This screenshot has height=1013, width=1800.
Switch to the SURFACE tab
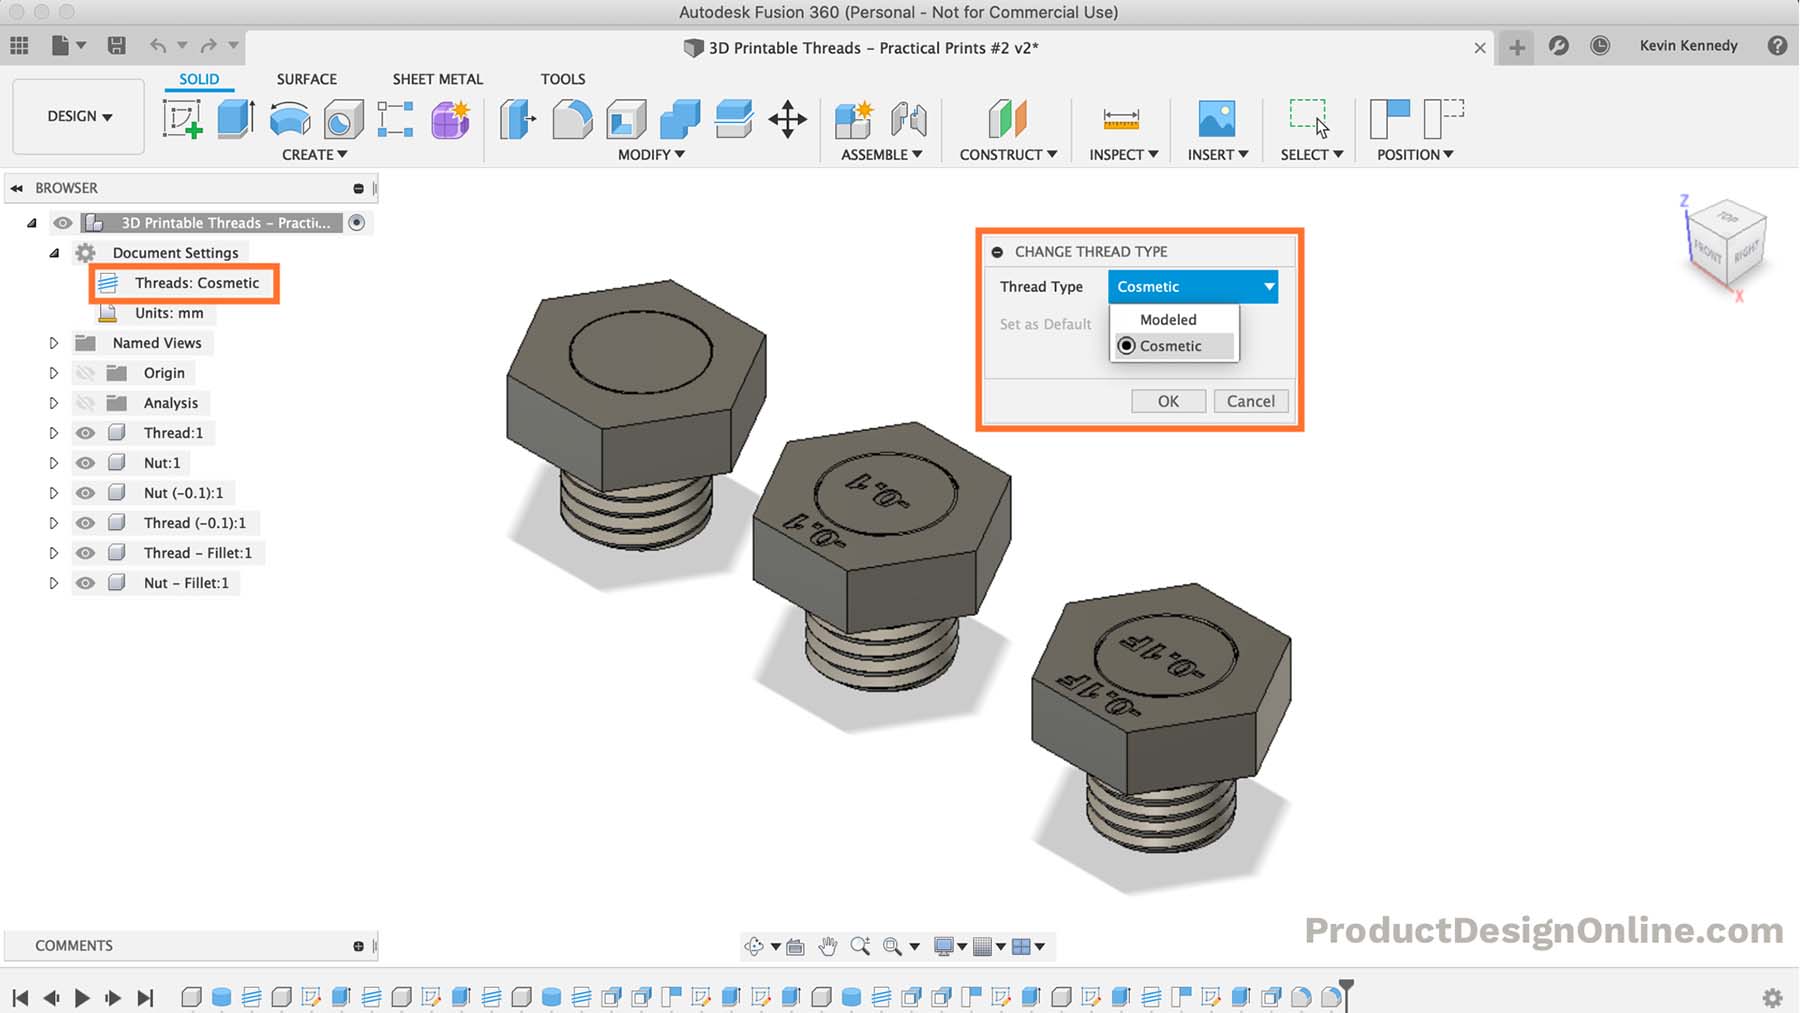[306, 79]
